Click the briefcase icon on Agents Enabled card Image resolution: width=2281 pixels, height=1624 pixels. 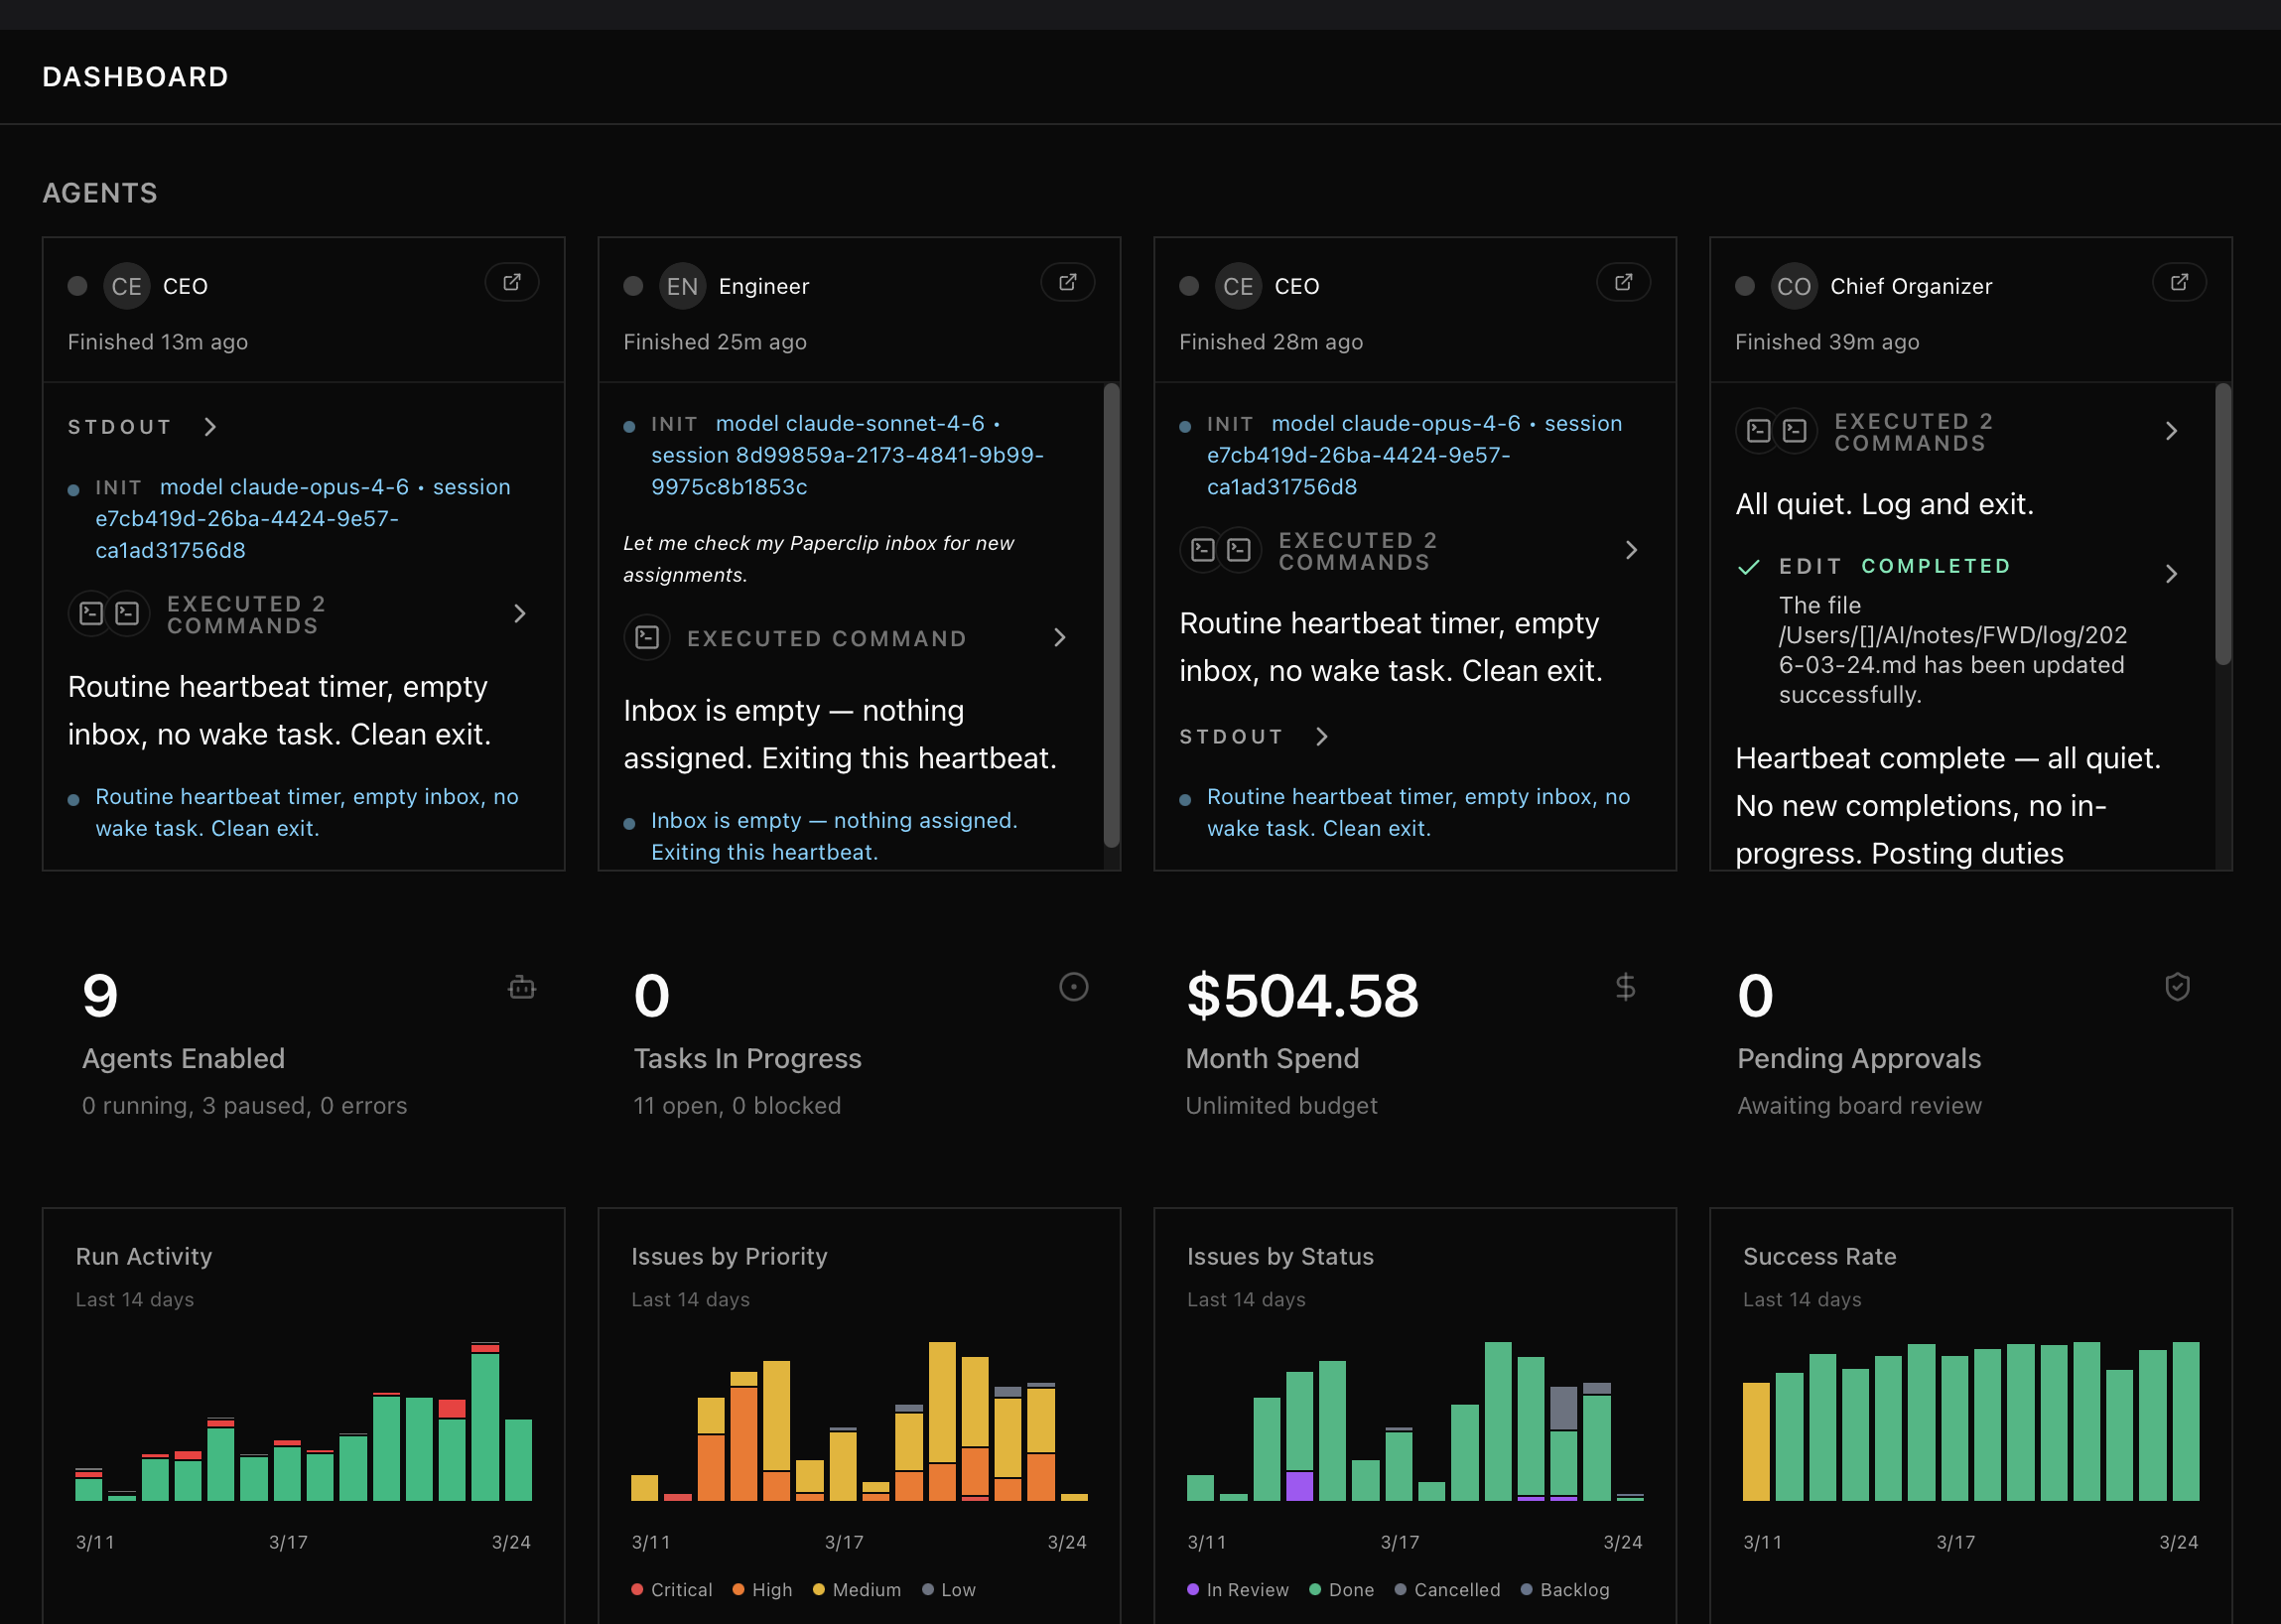pos(522,988)
